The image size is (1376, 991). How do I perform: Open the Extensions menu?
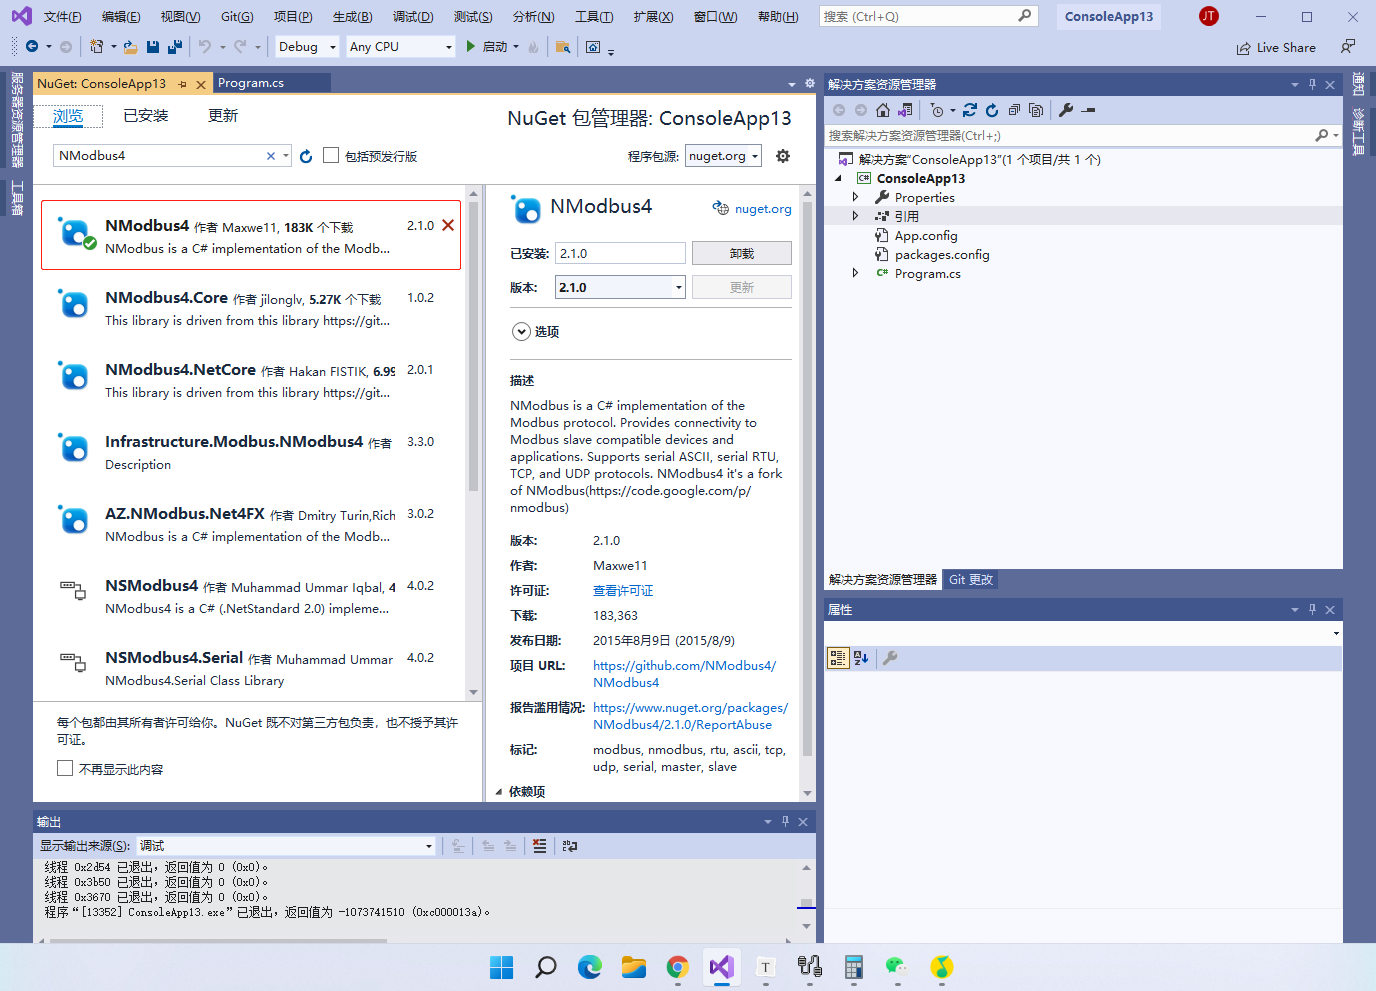653,17
